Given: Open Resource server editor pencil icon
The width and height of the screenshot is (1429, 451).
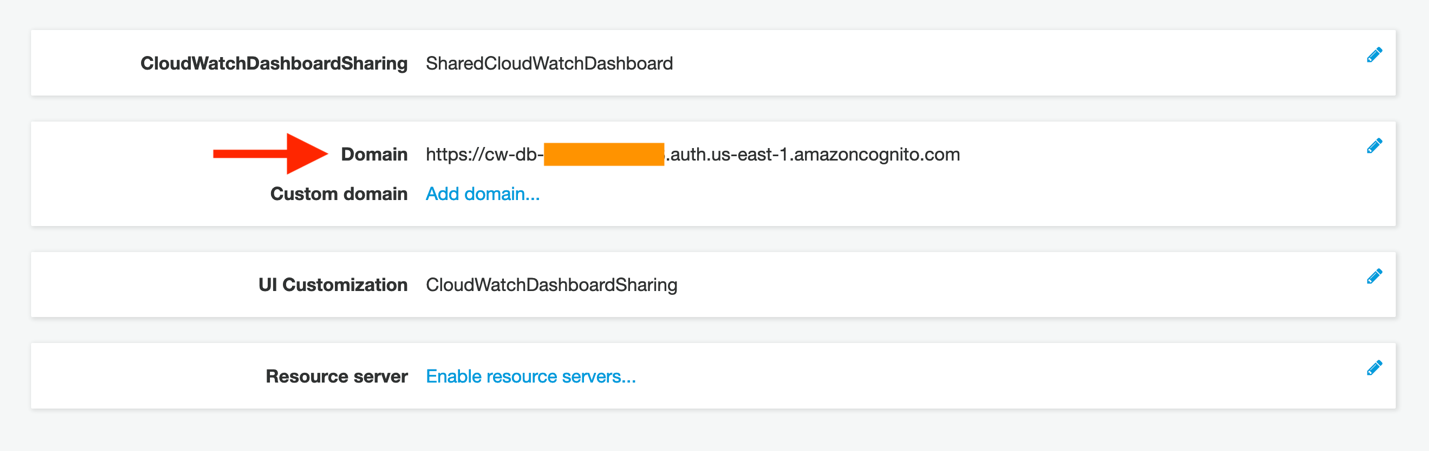Looking at the screenshot, I should click(x=1374, y=368).
